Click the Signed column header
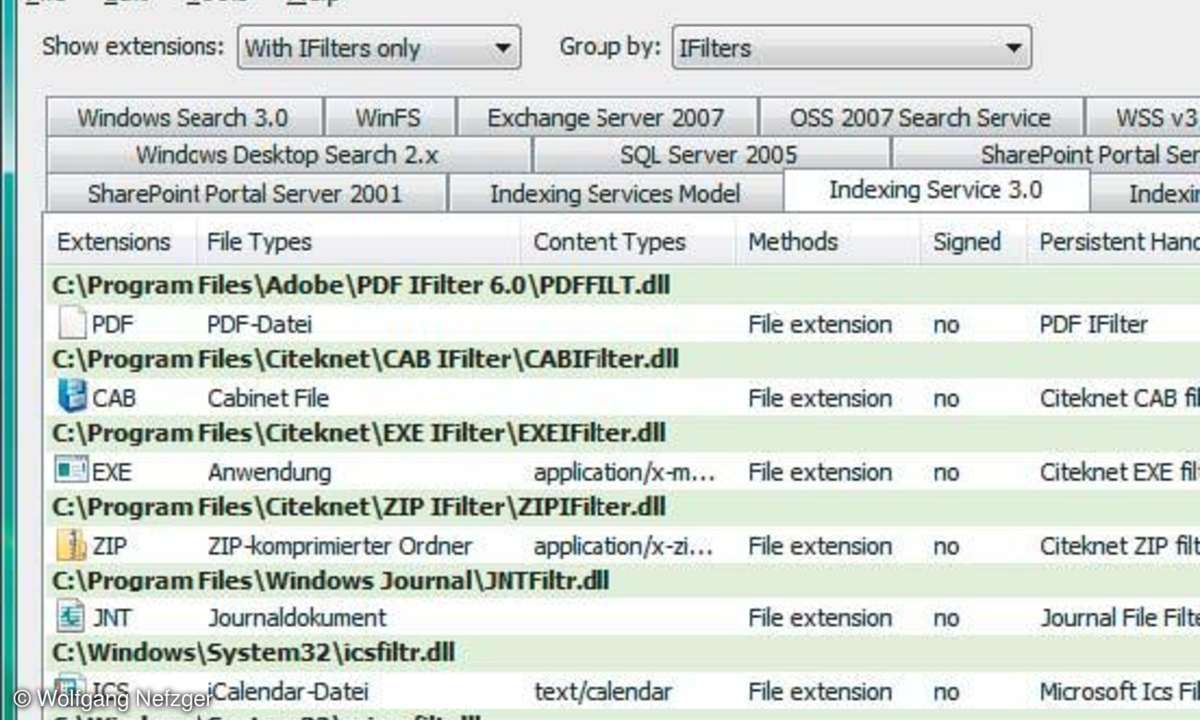This screenshot has width=1200, height=720. 966,242
